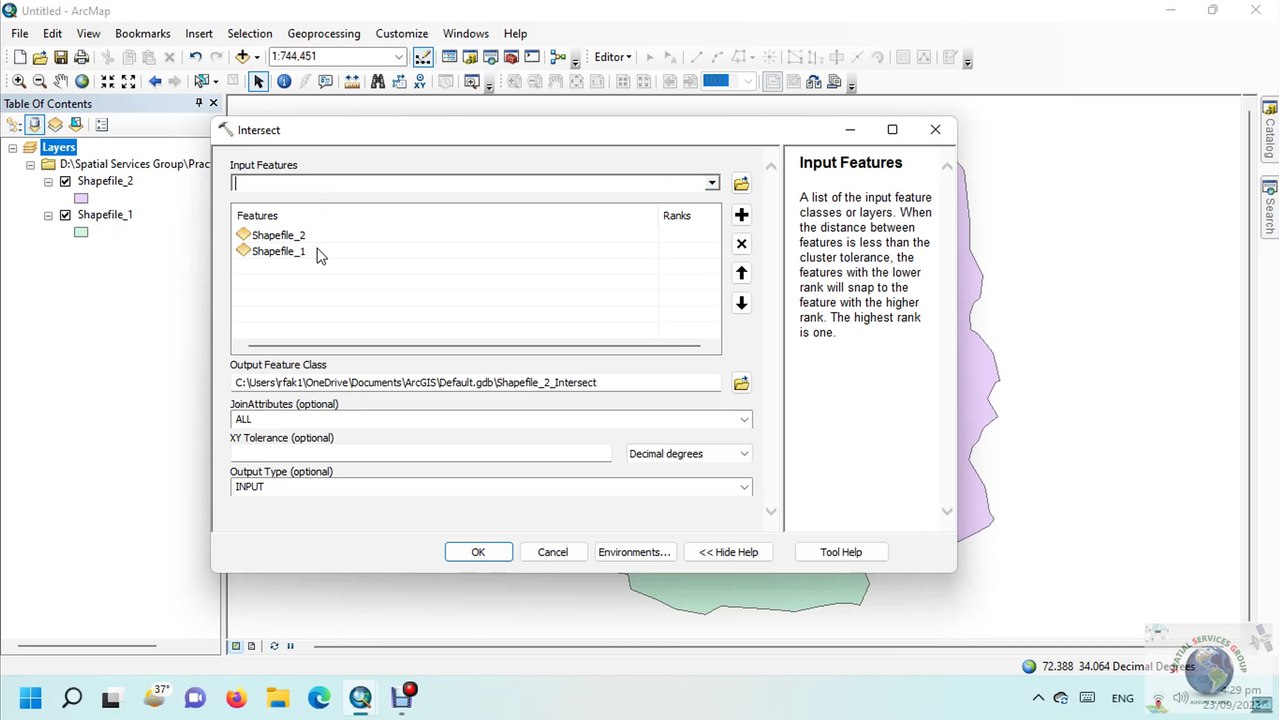Switch TOC to List By Source
The width and height of the screenshot is (1279, 720).
[x=34, y=125]
